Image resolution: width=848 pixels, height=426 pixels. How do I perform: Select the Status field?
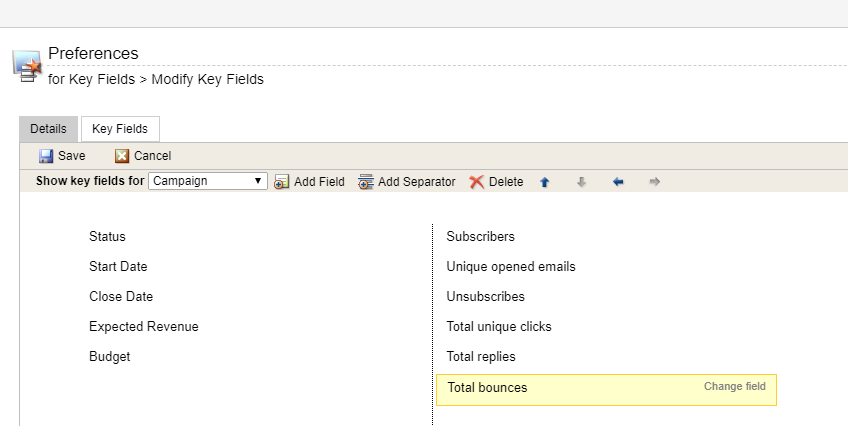pos(107,237)
